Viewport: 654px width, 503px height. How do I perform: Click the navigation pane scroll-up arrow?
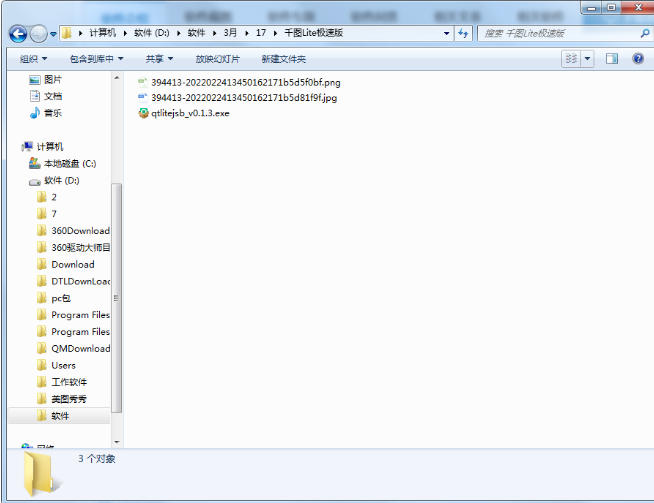(117, 78)
